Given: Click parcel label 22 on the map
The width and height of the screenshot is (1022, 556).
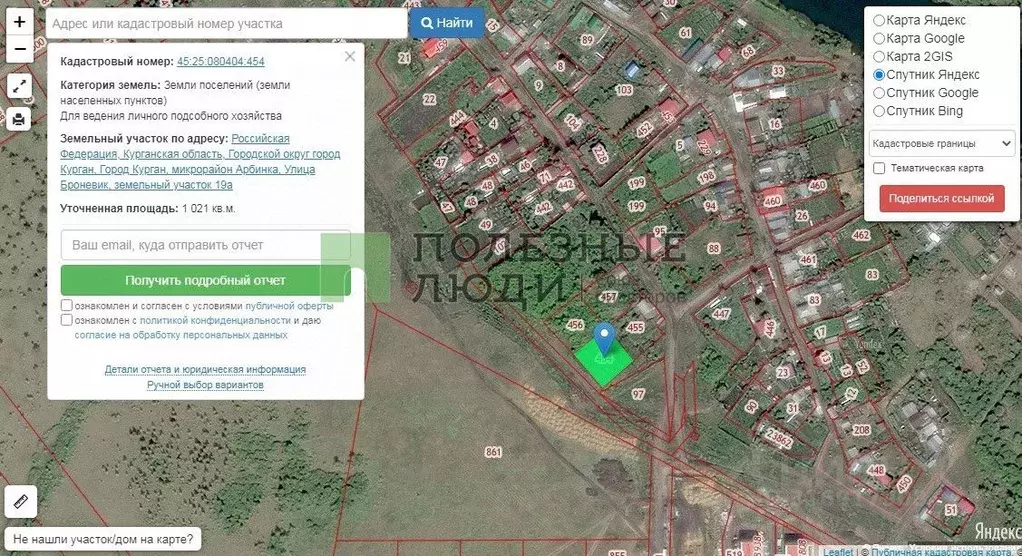Looking at the screenshot, I should [x=429, y=99].
